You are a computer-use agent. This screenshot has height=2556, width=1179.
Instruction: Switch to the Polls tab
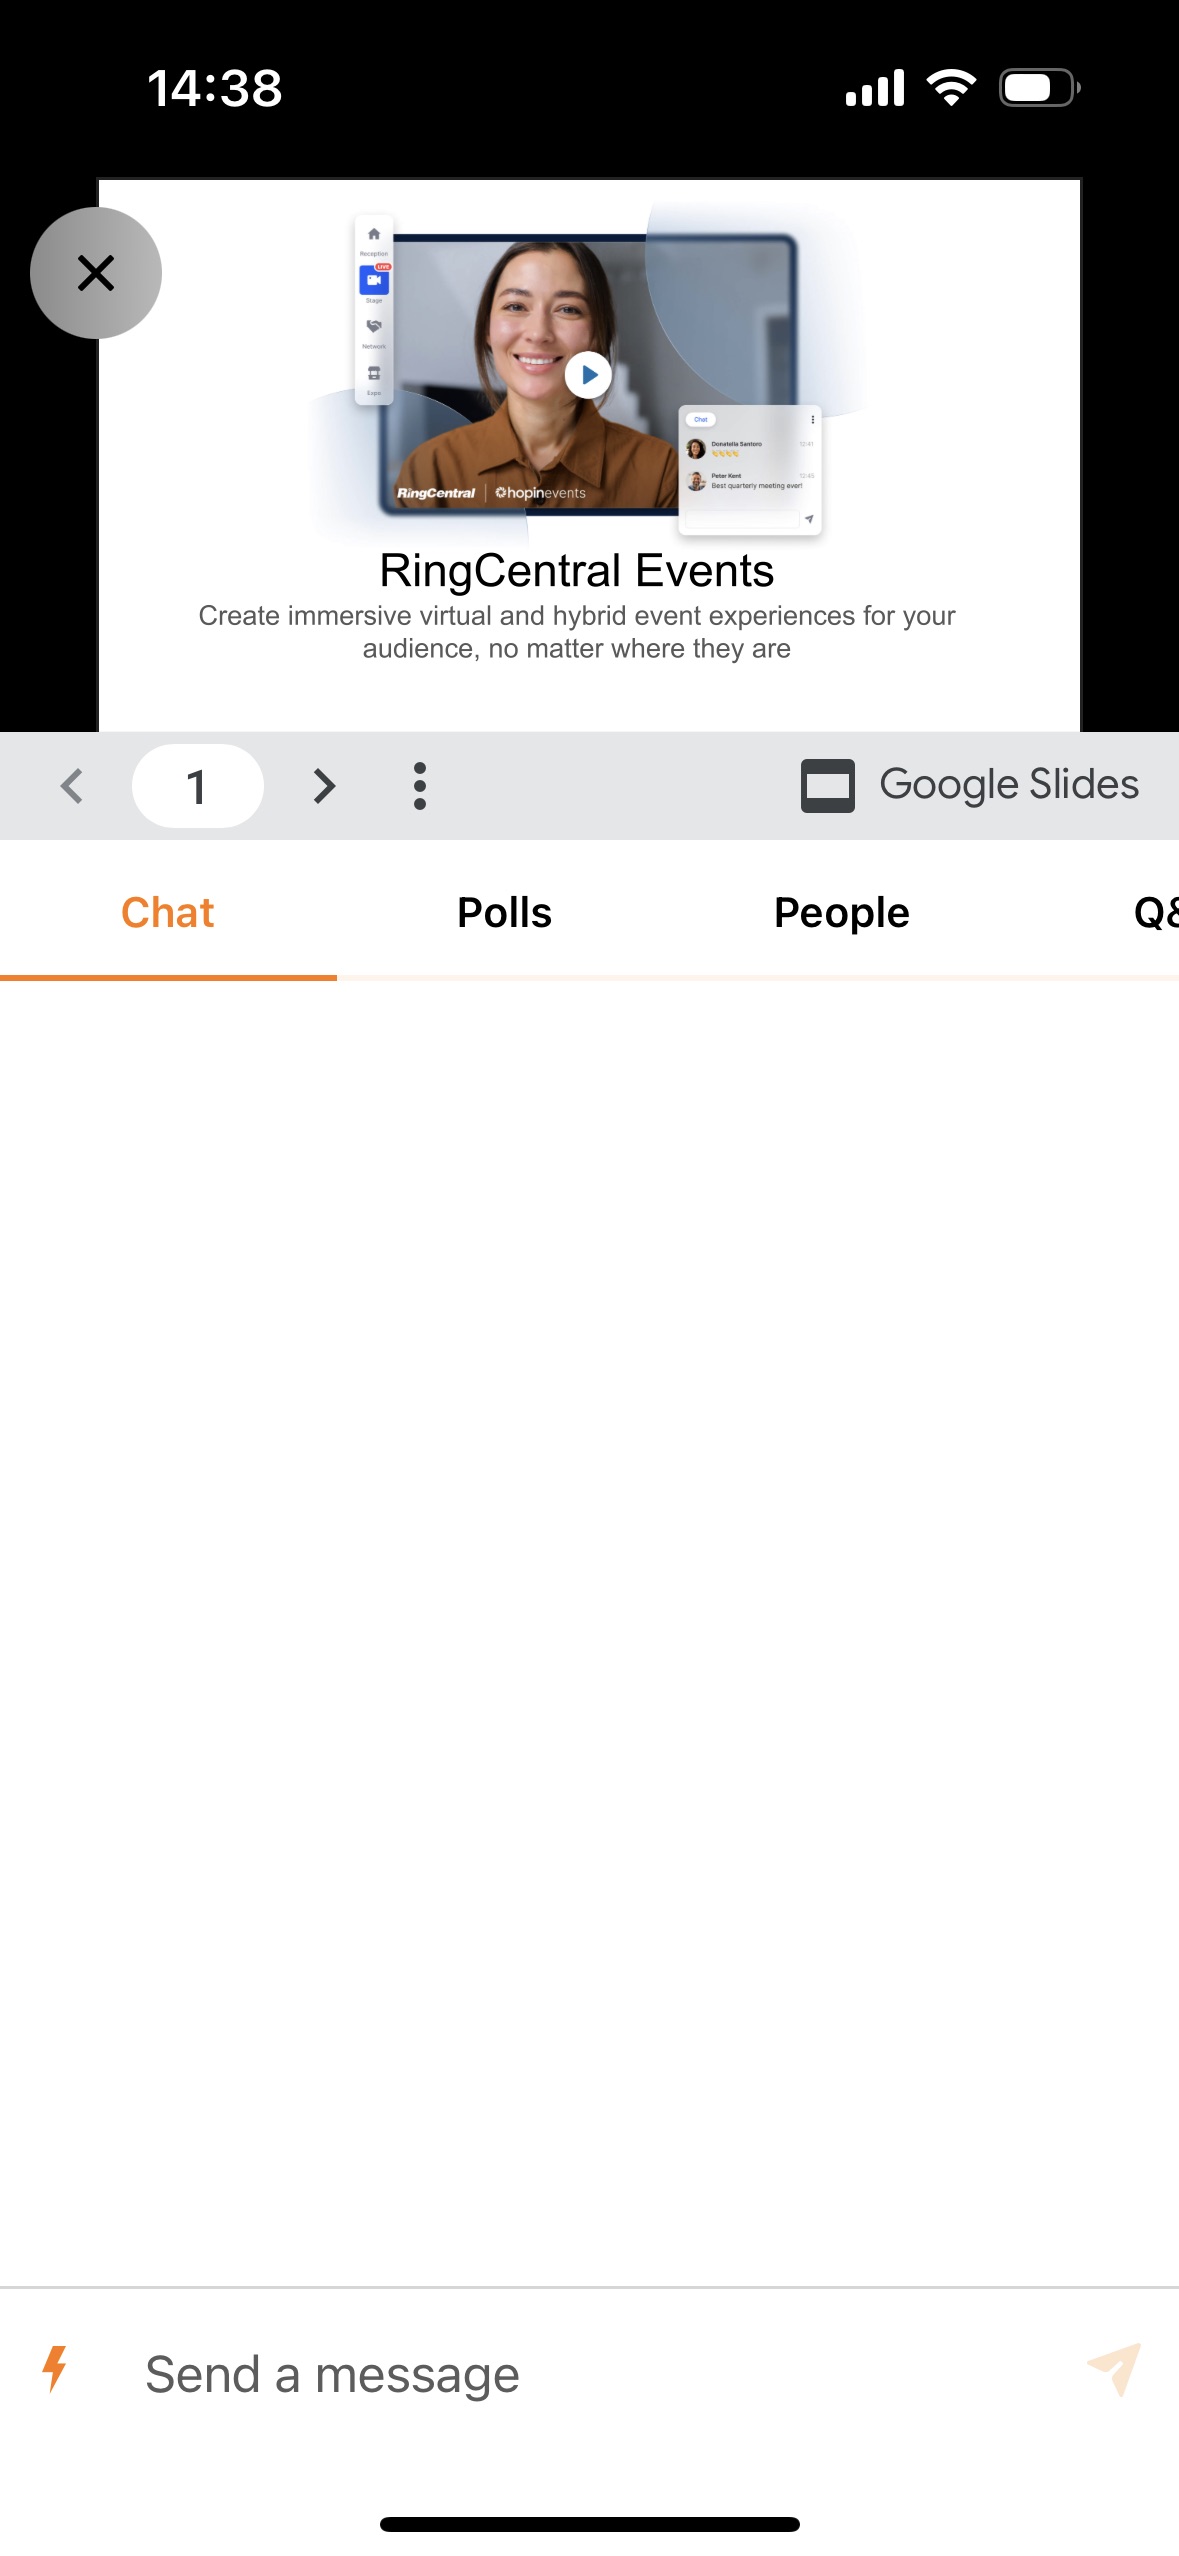tap(505, 912)
